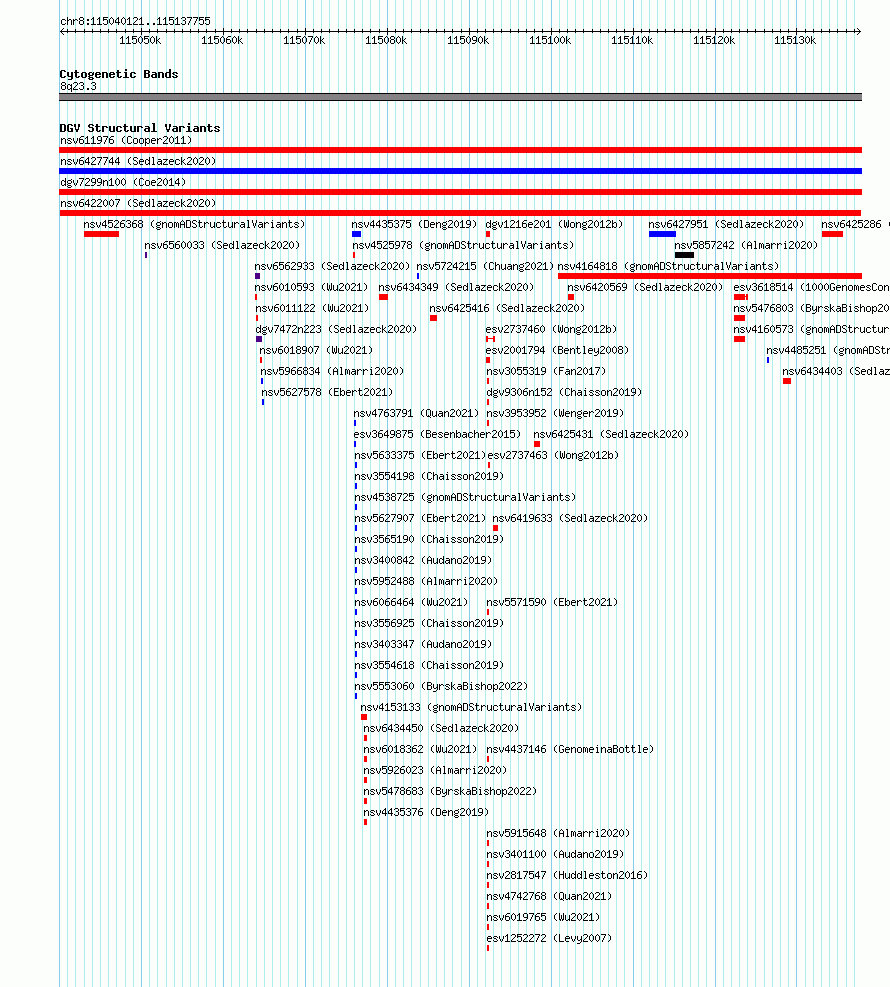Screen dimensions: 890x987
Task: Open nsv5571590 (Ebert2021) label
Action: click(552, 602)
